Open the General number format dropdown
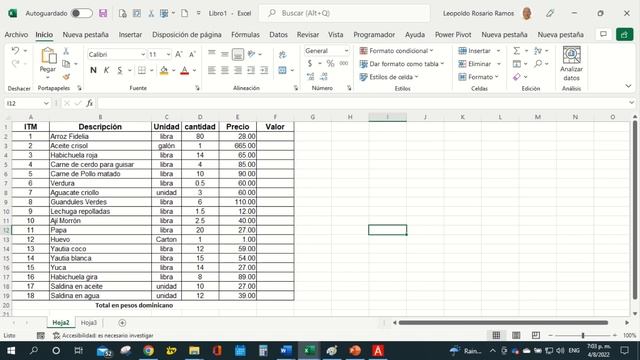Screen dimensions: 640x360 (x=346, y=51)
